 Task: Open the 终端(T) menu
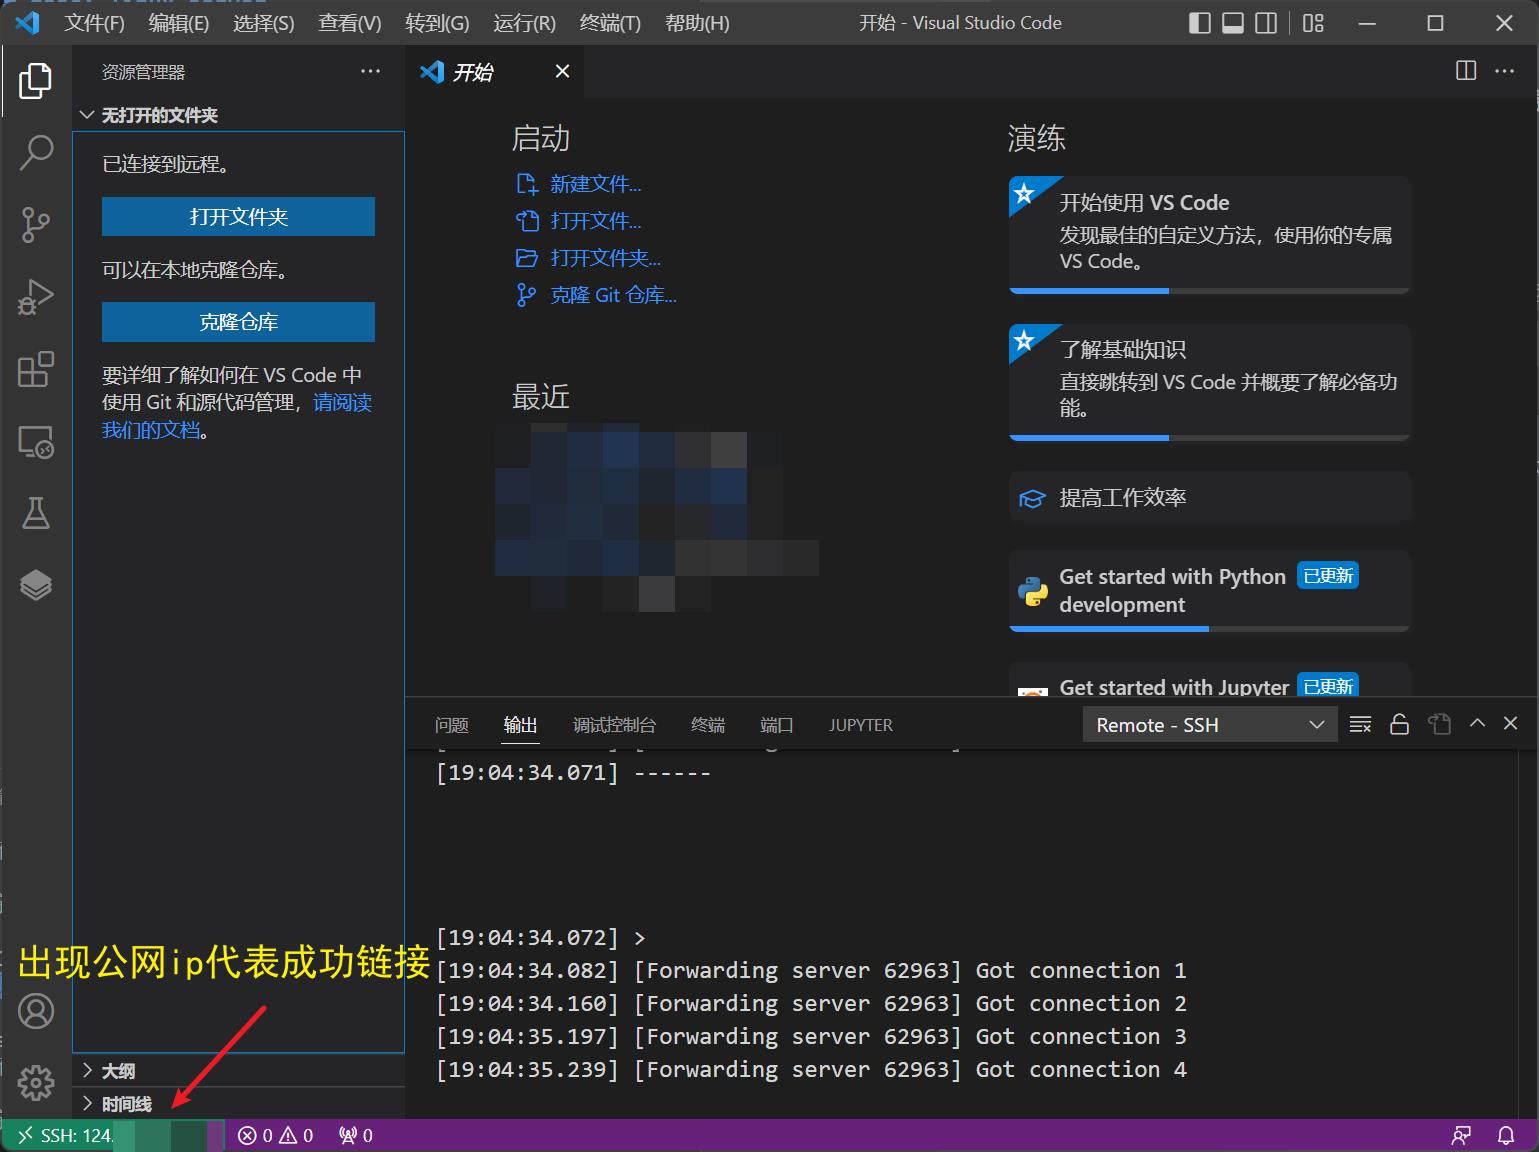coord(610,23)
